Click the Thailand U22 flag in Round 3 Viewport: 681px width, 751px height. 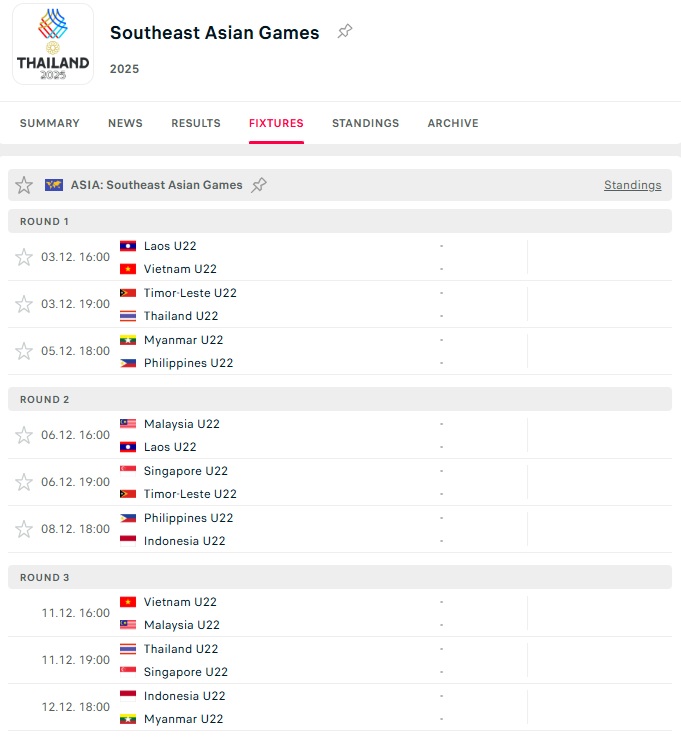[128, 649]
